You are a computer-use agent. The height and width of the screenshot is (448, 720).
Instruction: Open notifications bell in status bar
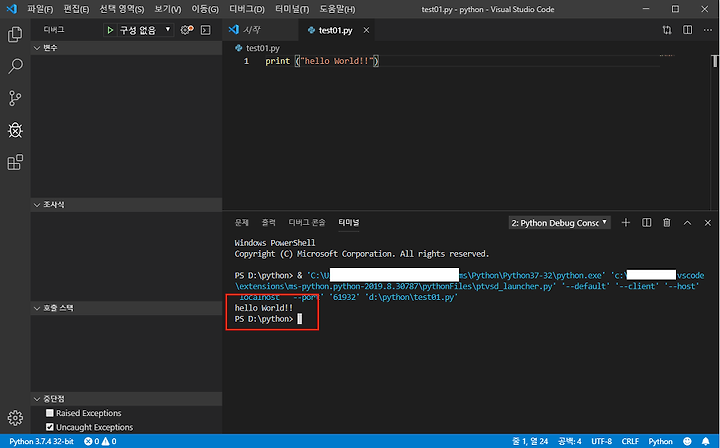[706, 441]
